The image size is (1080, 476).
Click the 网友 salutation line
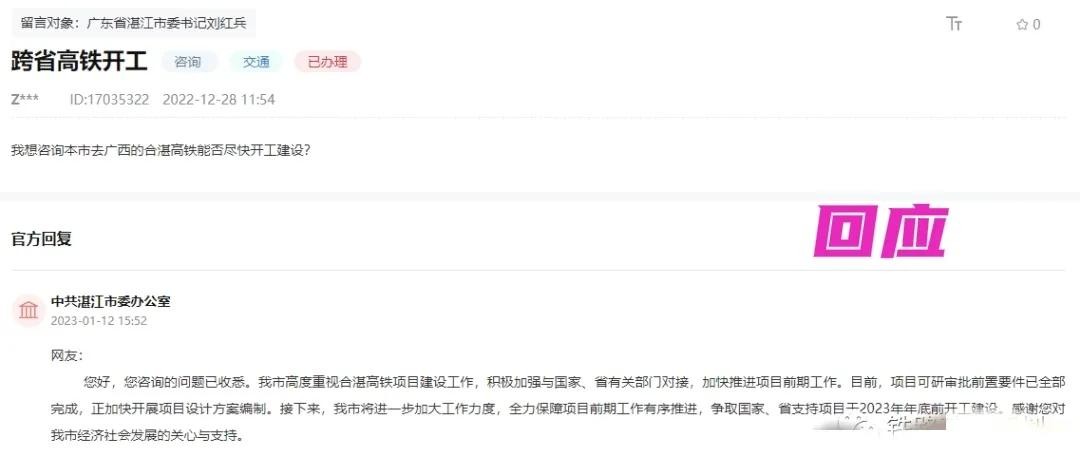pos(67,356)
